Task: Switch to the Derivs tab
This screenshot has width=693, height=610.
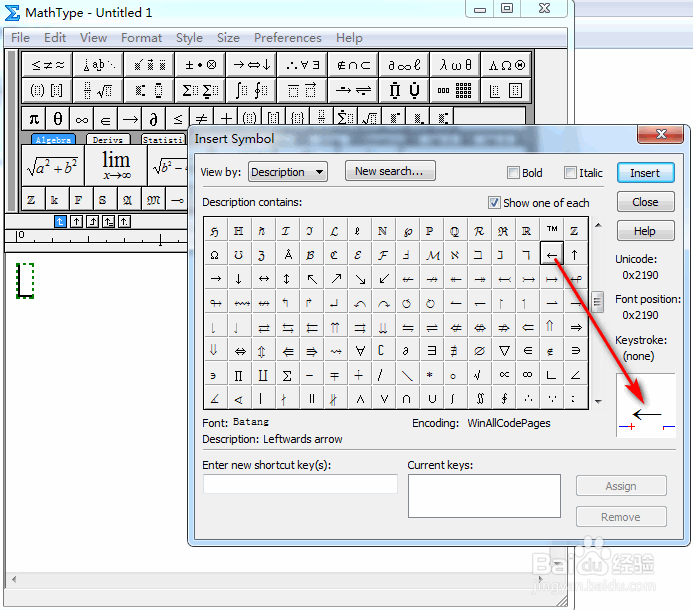Action: [108, 140]
